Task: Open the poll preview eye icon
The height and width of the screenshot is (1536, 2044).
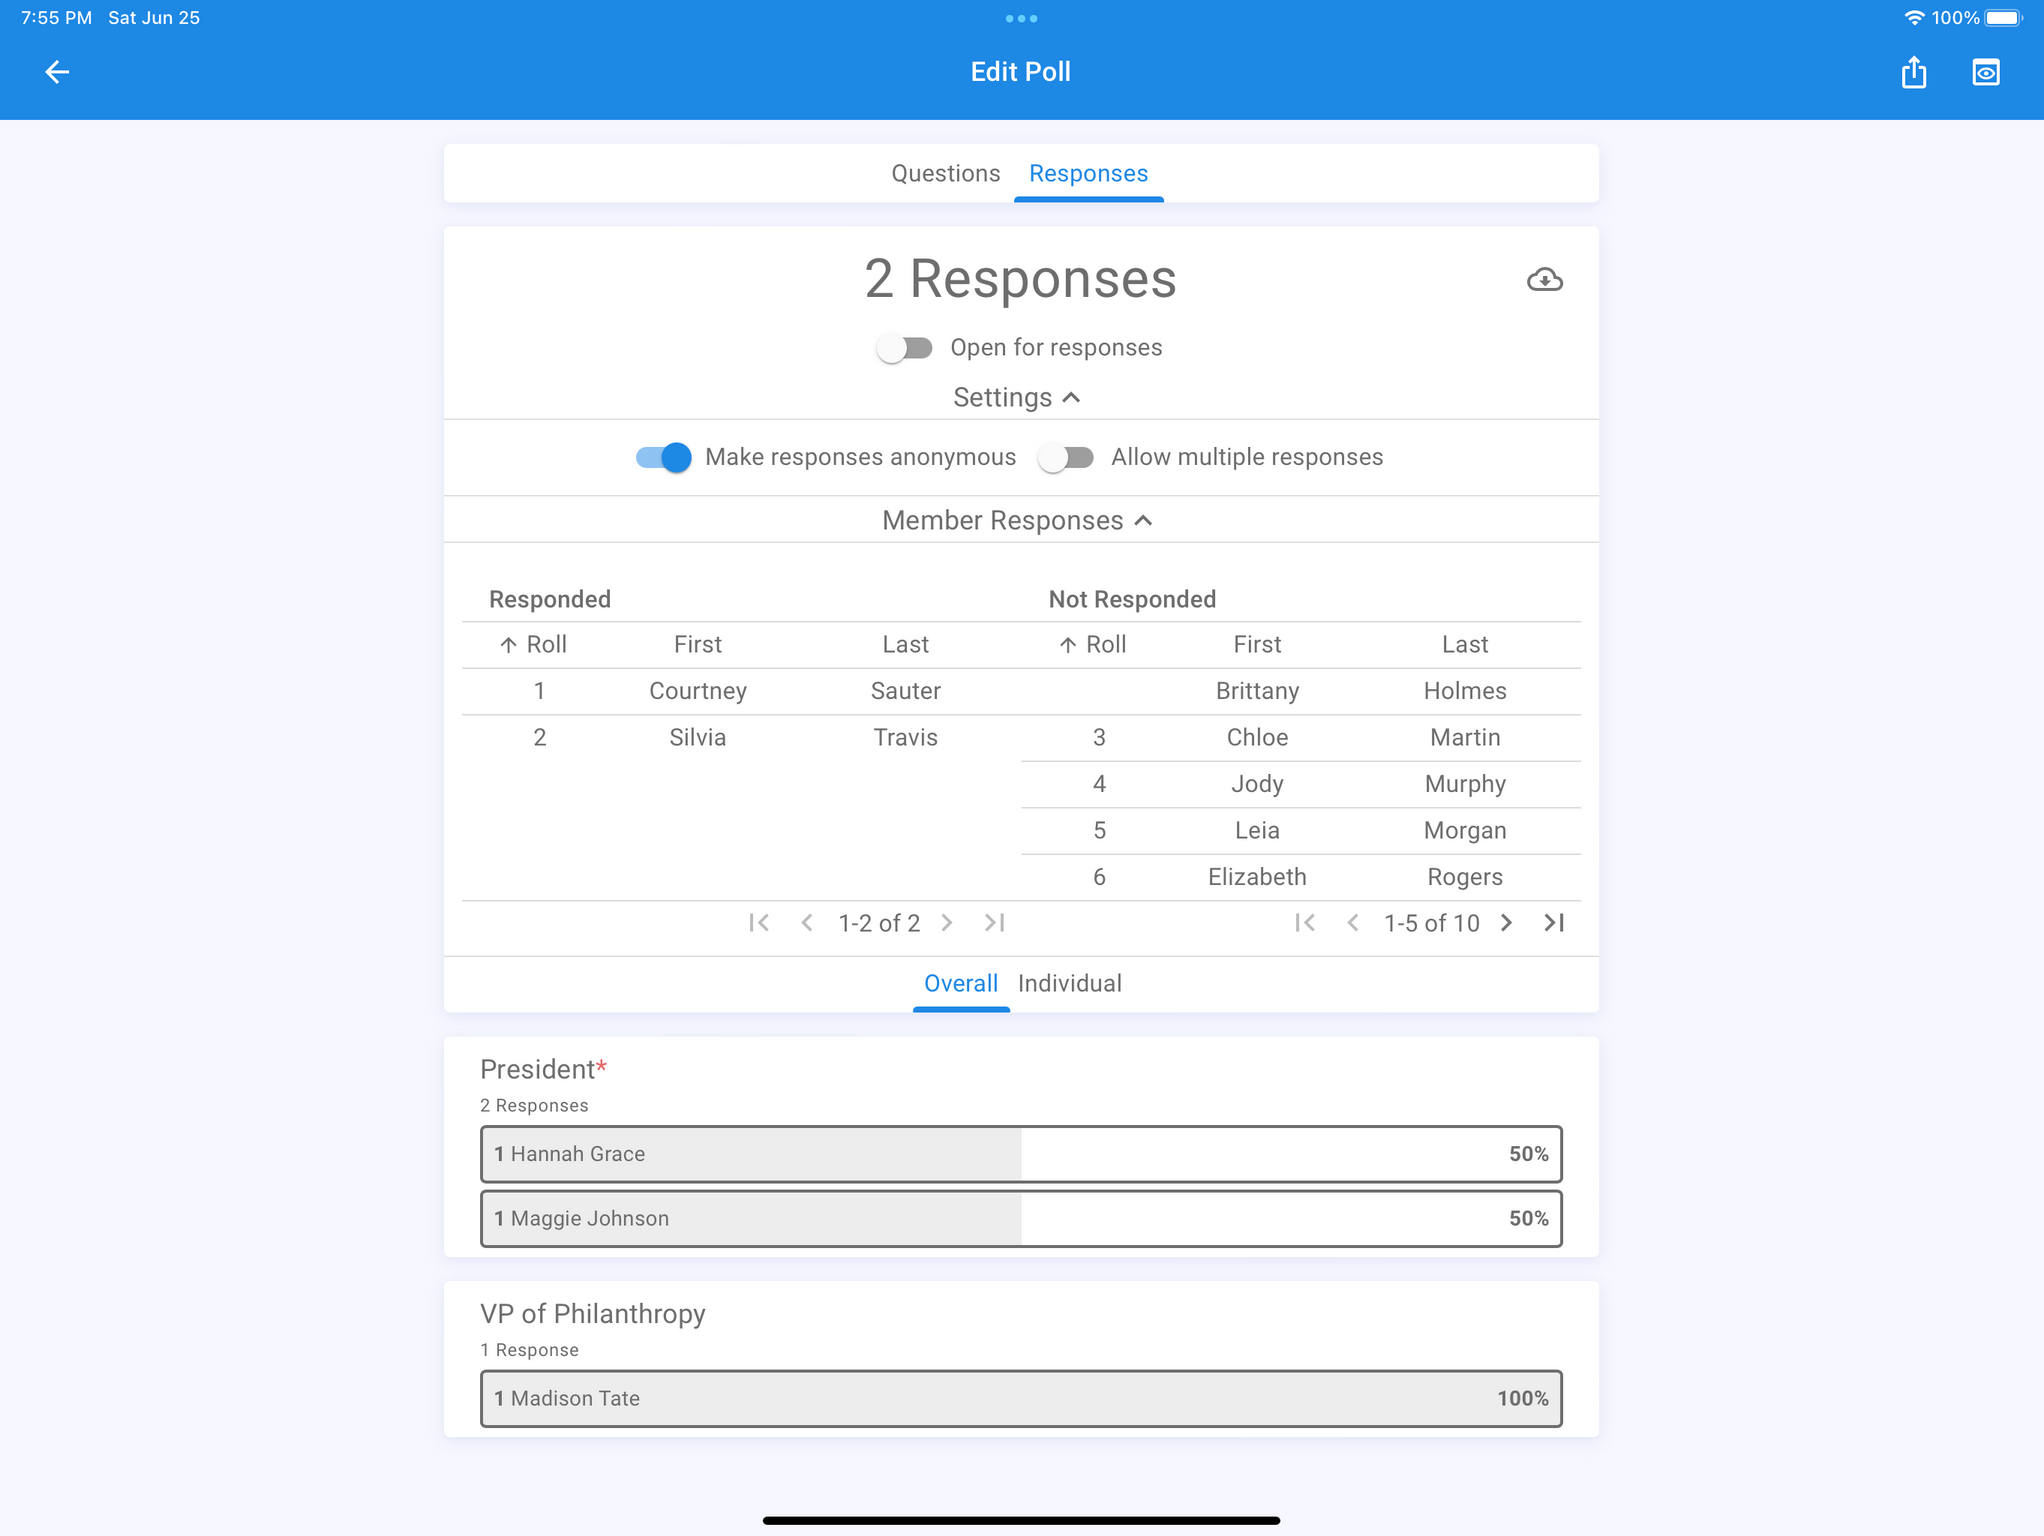Action: 1985,72
